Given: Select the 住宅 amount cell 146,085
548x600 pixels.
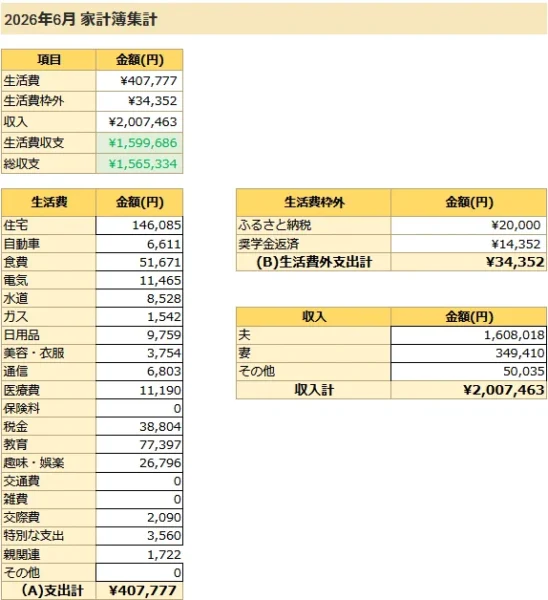Looking at the screenshot, I should [x=139, y=225].
